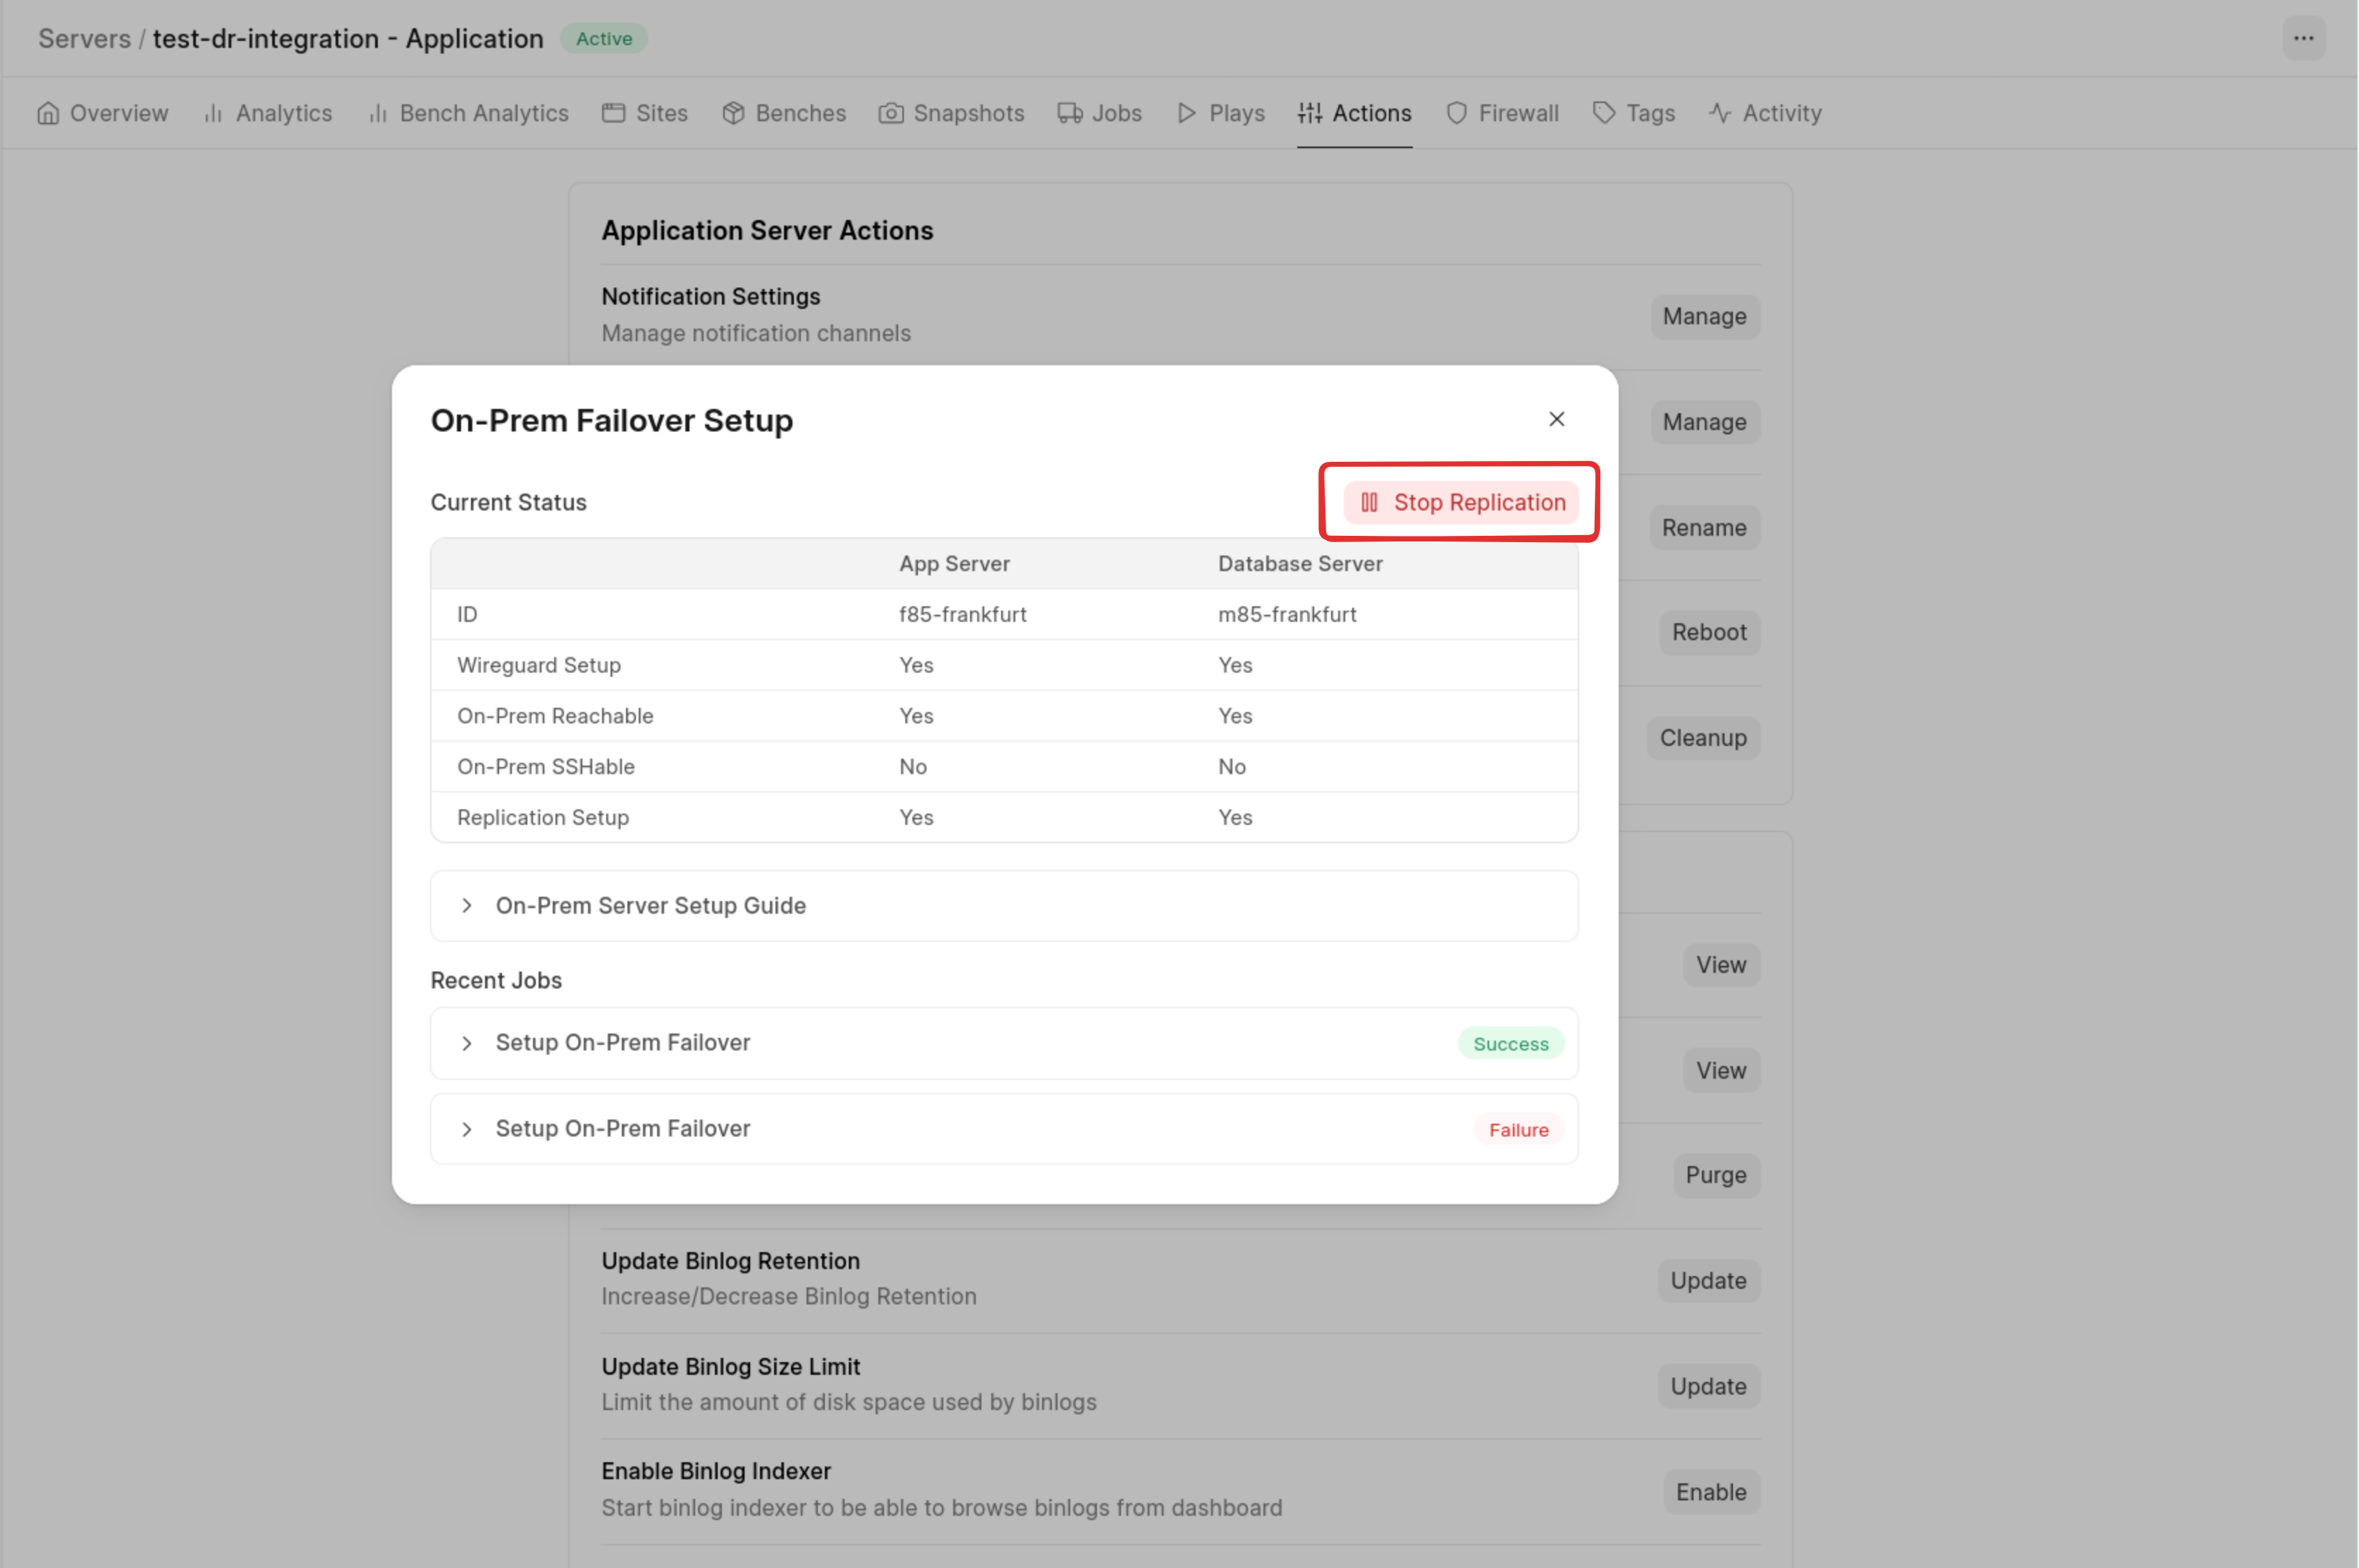Click the Overview home icon
The height and width of the screenshot is (1568, 2359).
click(47, 113)
